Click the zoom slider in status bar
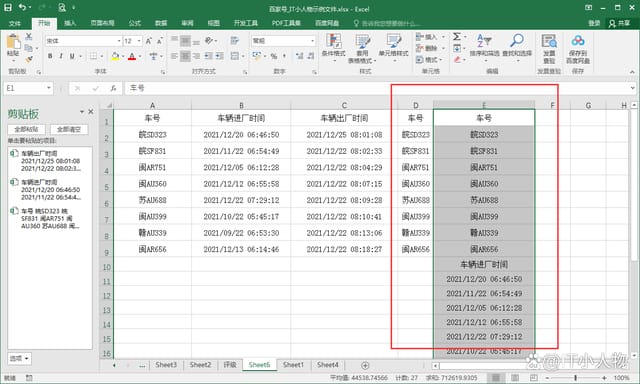640x384 pixels. tap(576, 378)
